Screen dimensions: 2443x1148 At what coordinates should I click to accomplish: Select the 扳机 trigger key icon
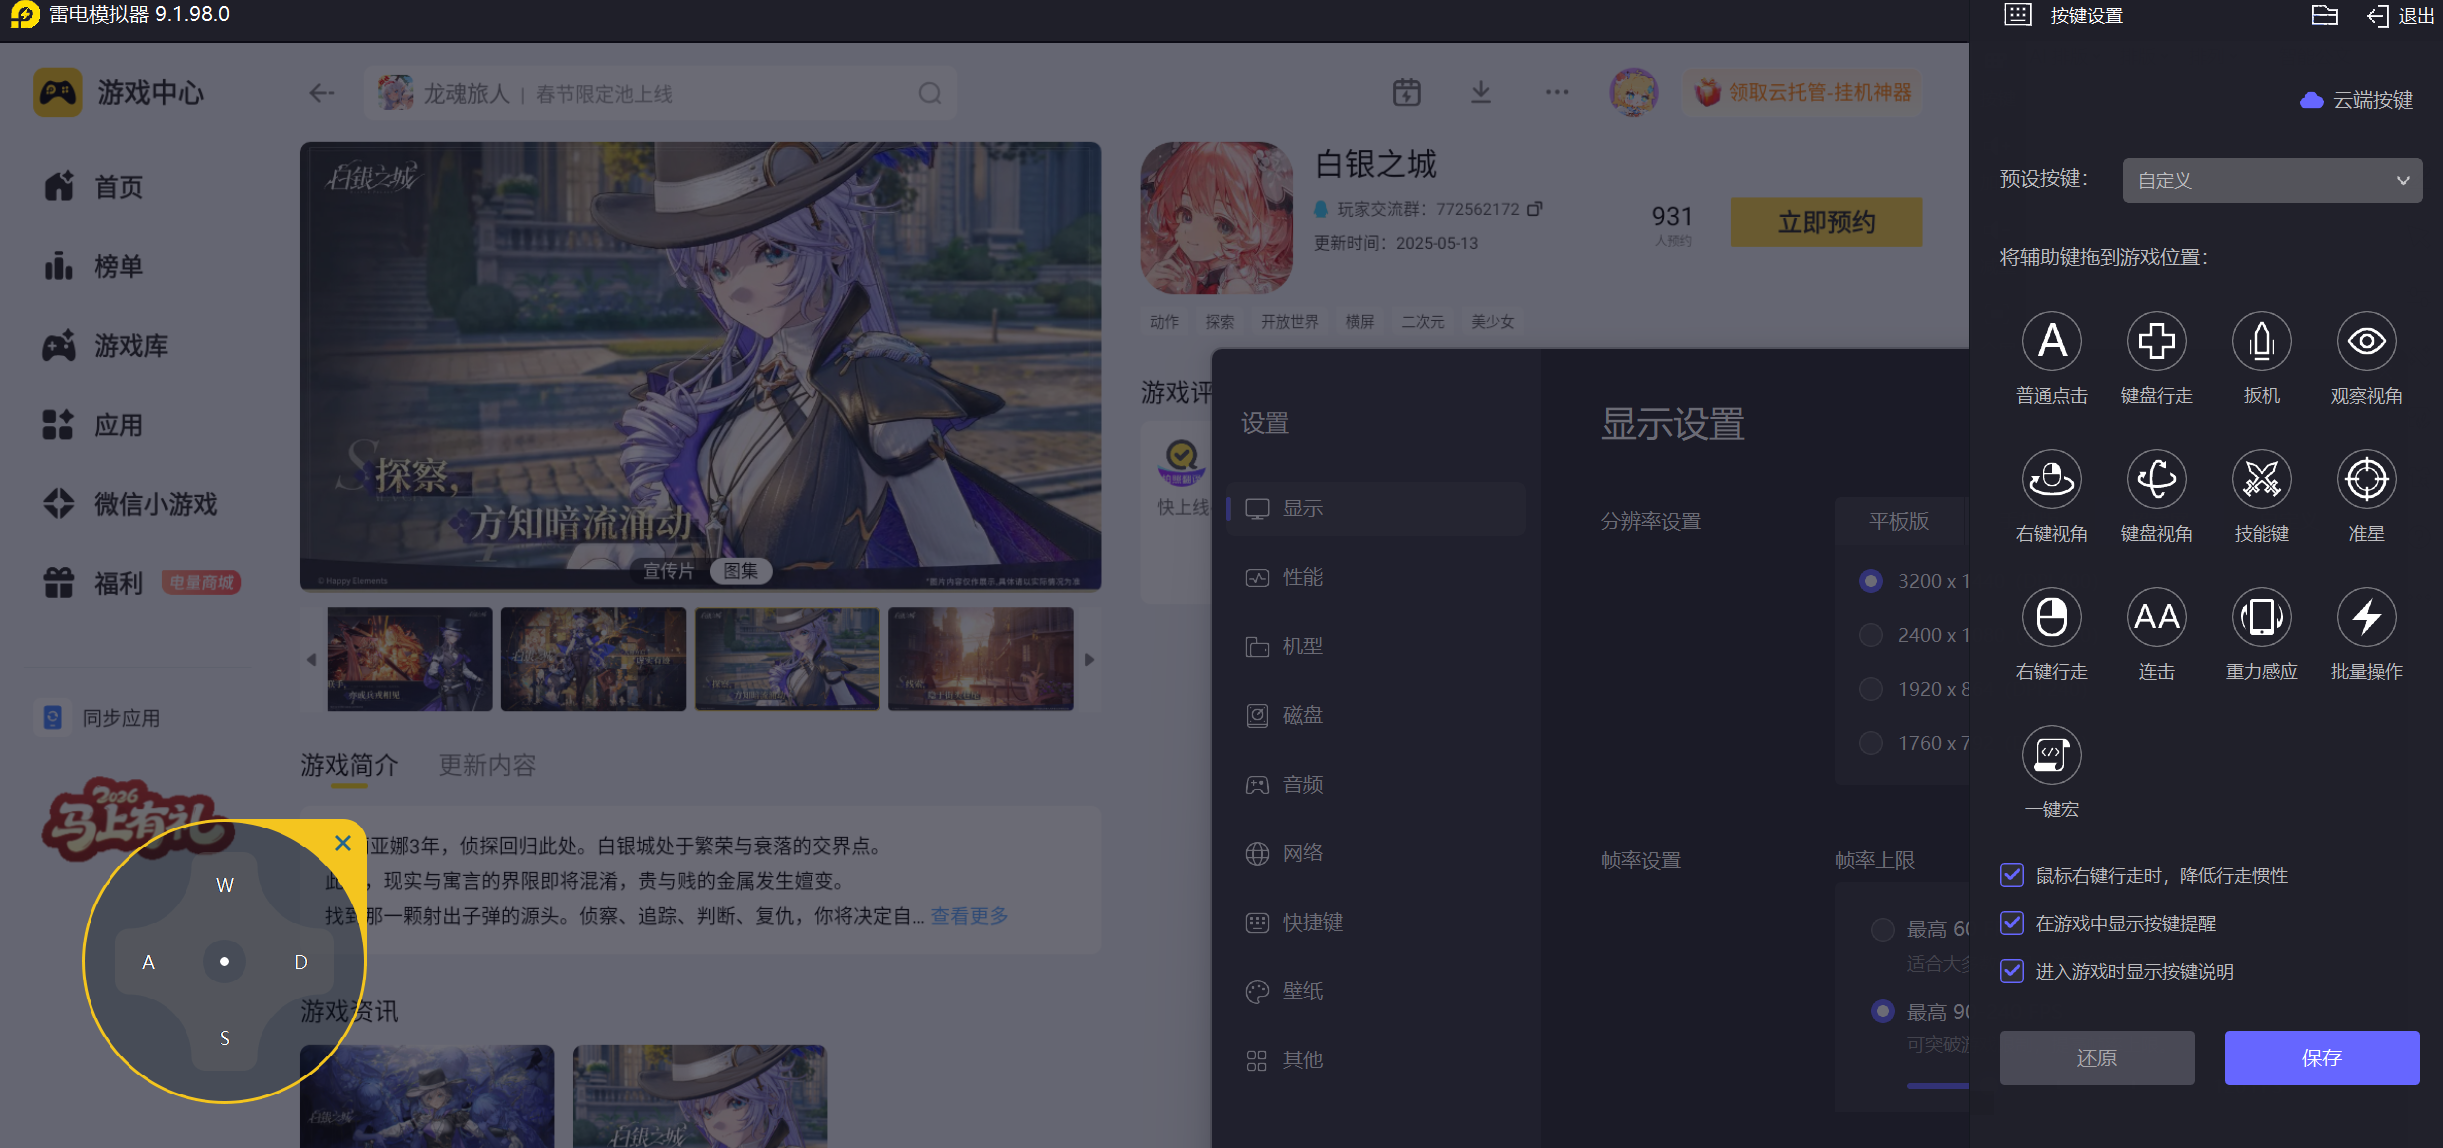pos(2261,341)
